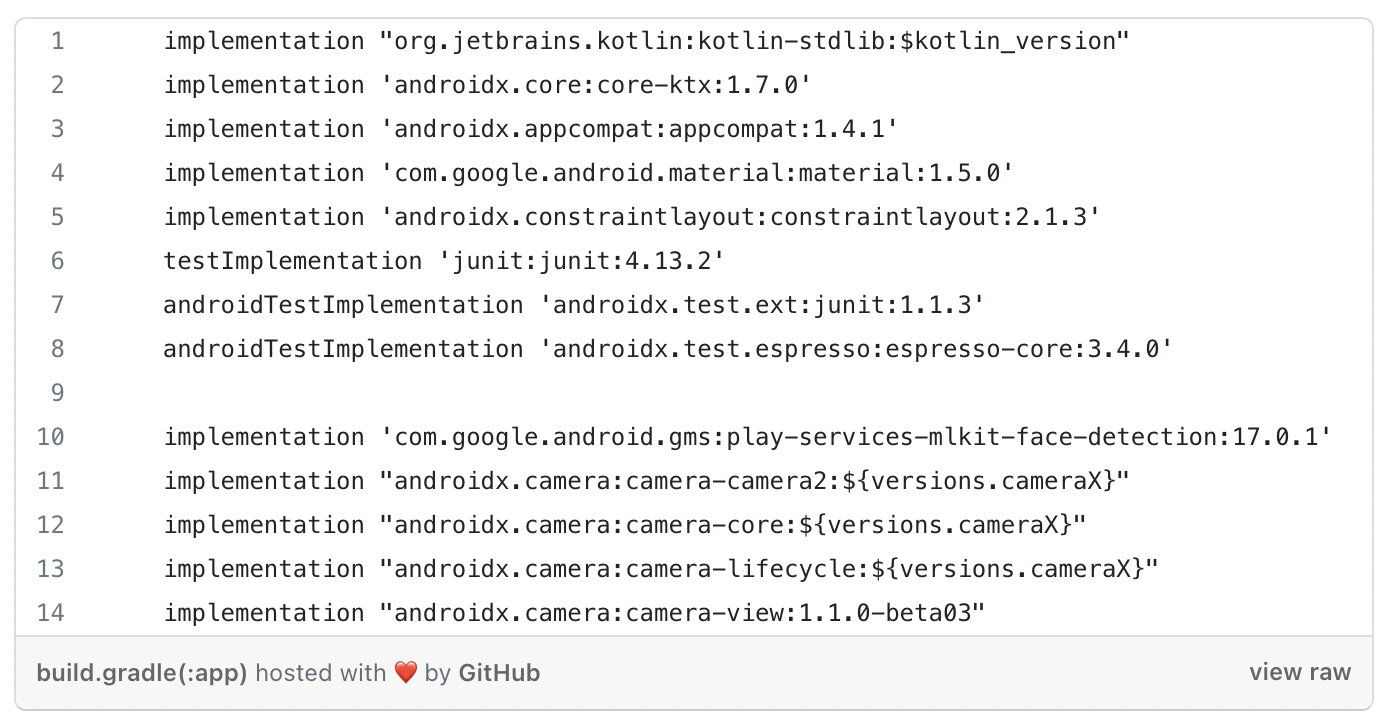Click the camera-core dependency string
Screen dimensions: 1388x726
(733, 525)
